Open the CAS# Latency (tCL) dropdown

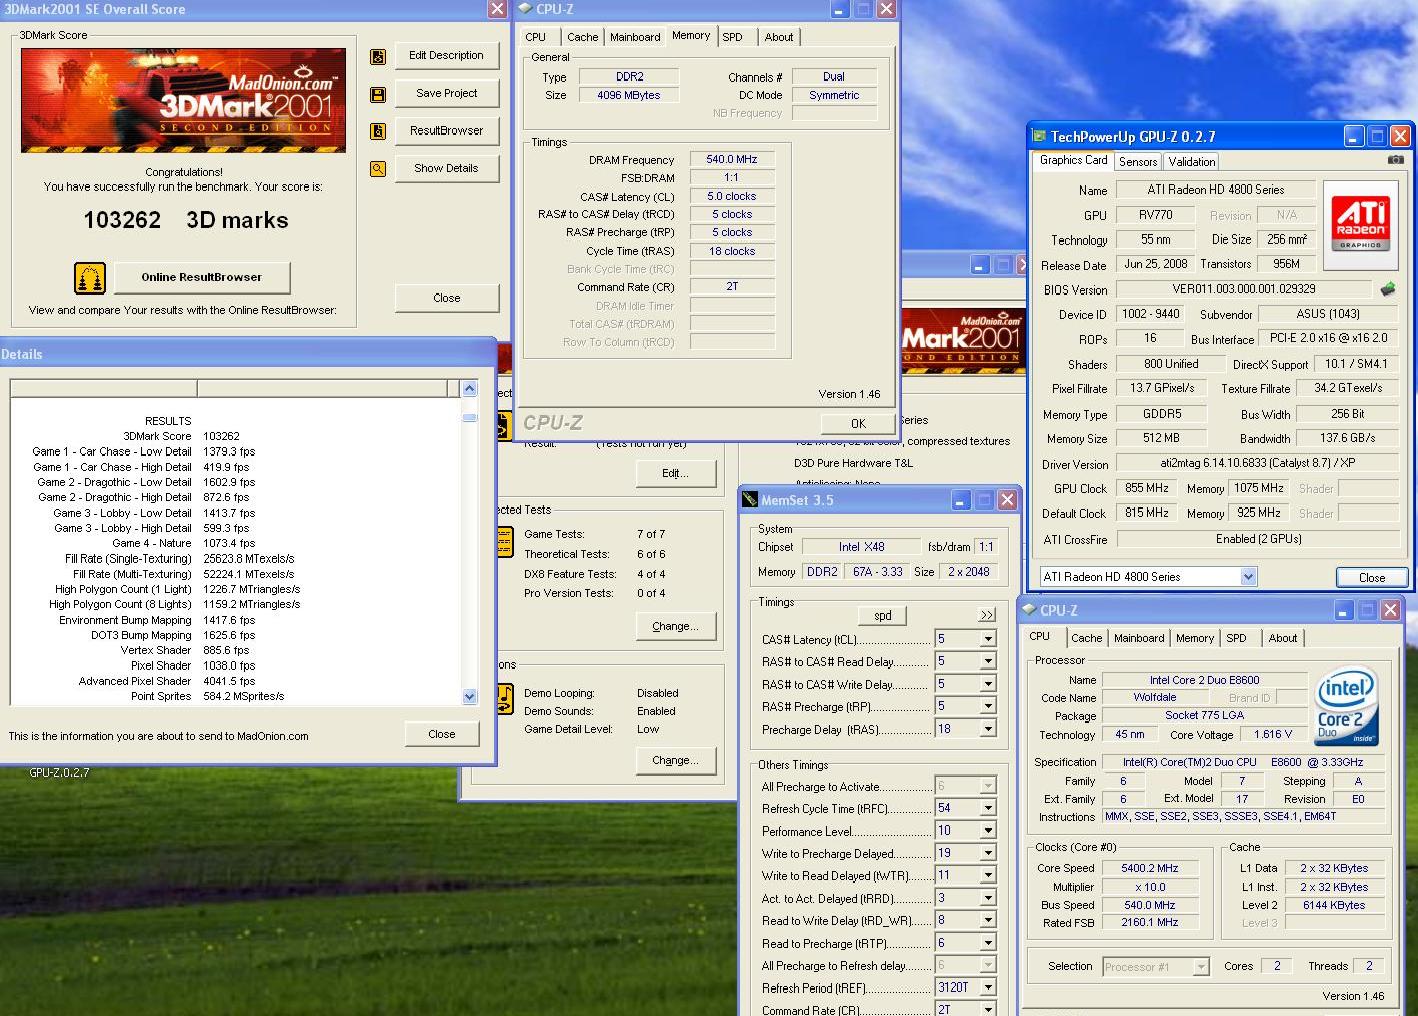[988, 639]
